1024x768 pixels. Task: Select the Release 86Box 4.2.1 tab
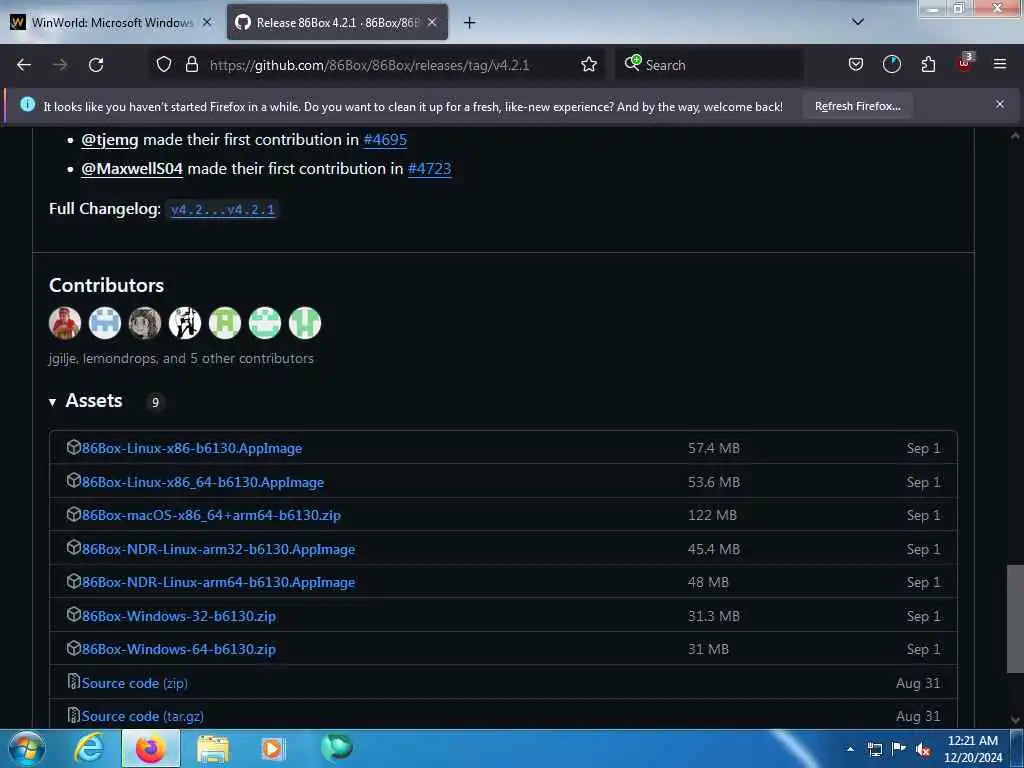click(337, 22)
